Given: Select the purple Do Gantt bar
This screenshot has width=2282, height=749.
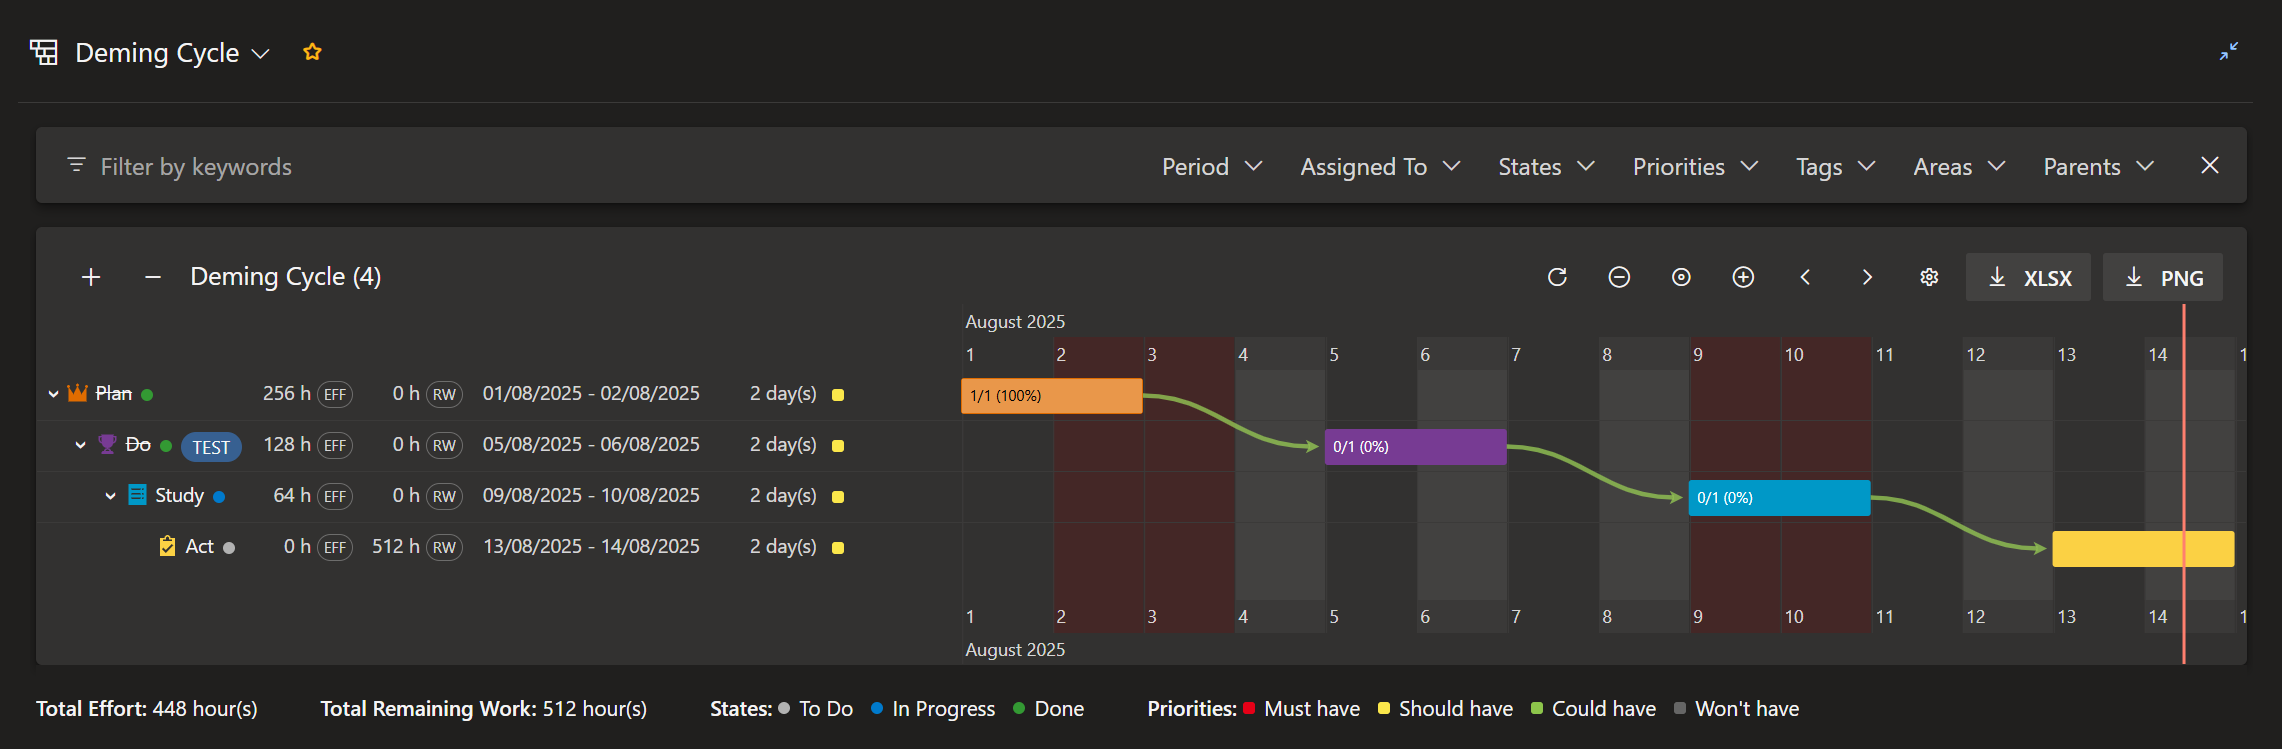Looking at the screenshot, I should (x=1416, y=447).
